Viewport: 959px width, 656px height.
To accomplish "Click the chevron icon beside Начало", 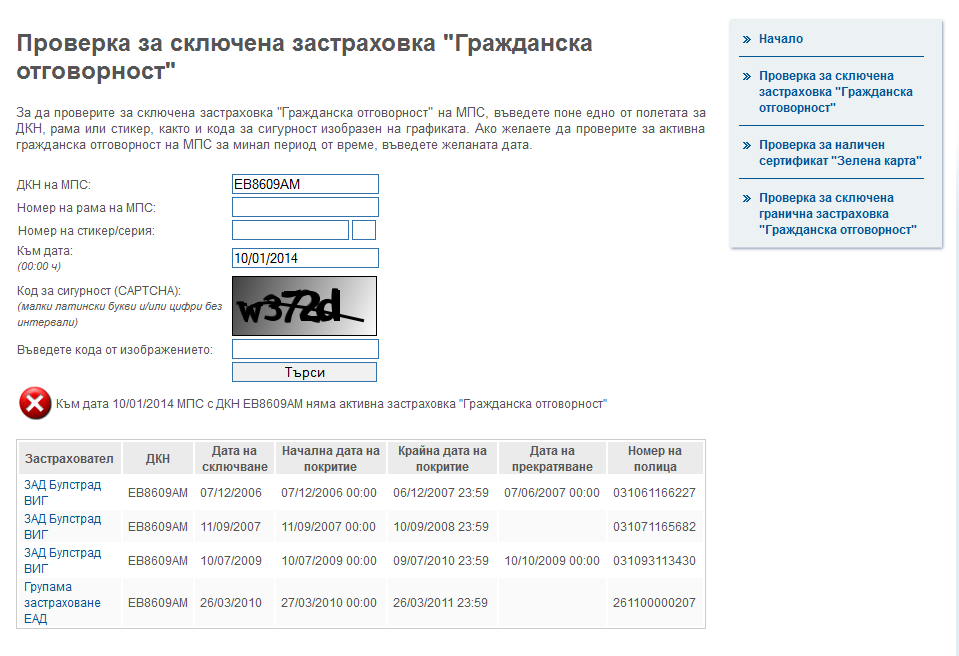I will pyautogui.click(x=746, y=39).
